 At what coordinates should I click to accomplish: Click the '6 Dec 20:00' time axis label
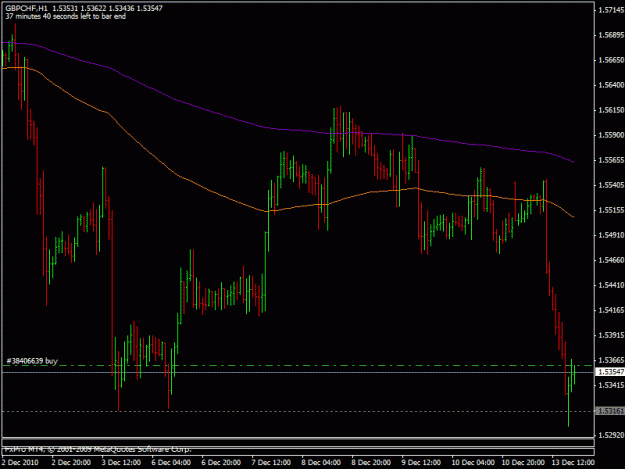tap(221, 463)
